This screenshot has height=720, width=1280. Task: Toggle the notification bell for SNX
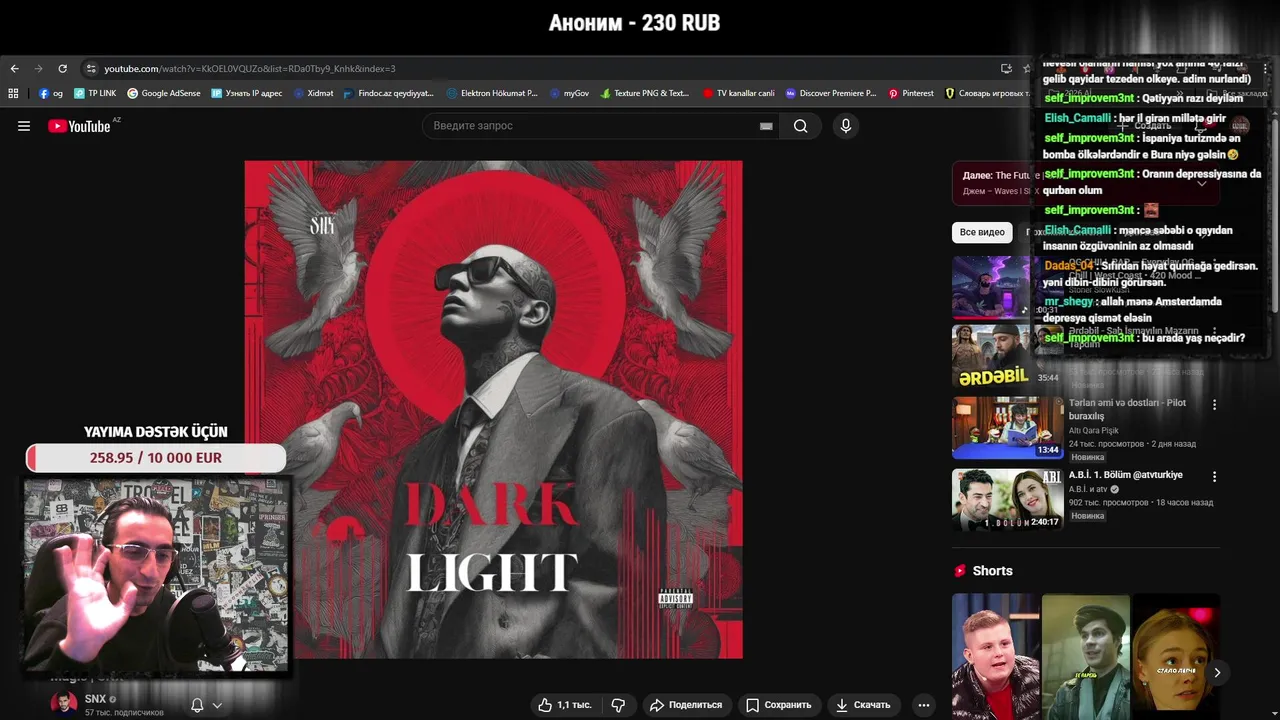click(x=197, y=705)
